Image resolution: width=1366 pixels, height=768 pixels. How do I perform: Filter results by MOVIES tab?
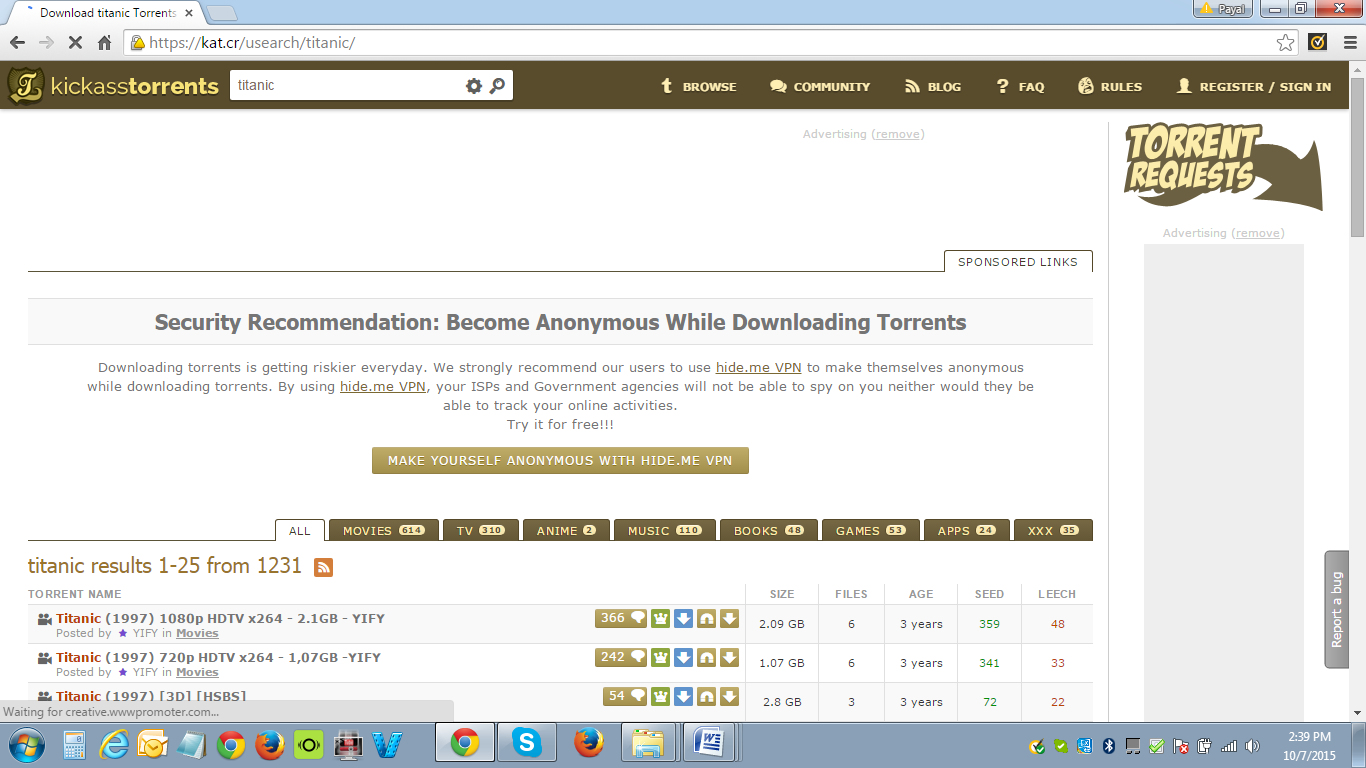[384, 531]
